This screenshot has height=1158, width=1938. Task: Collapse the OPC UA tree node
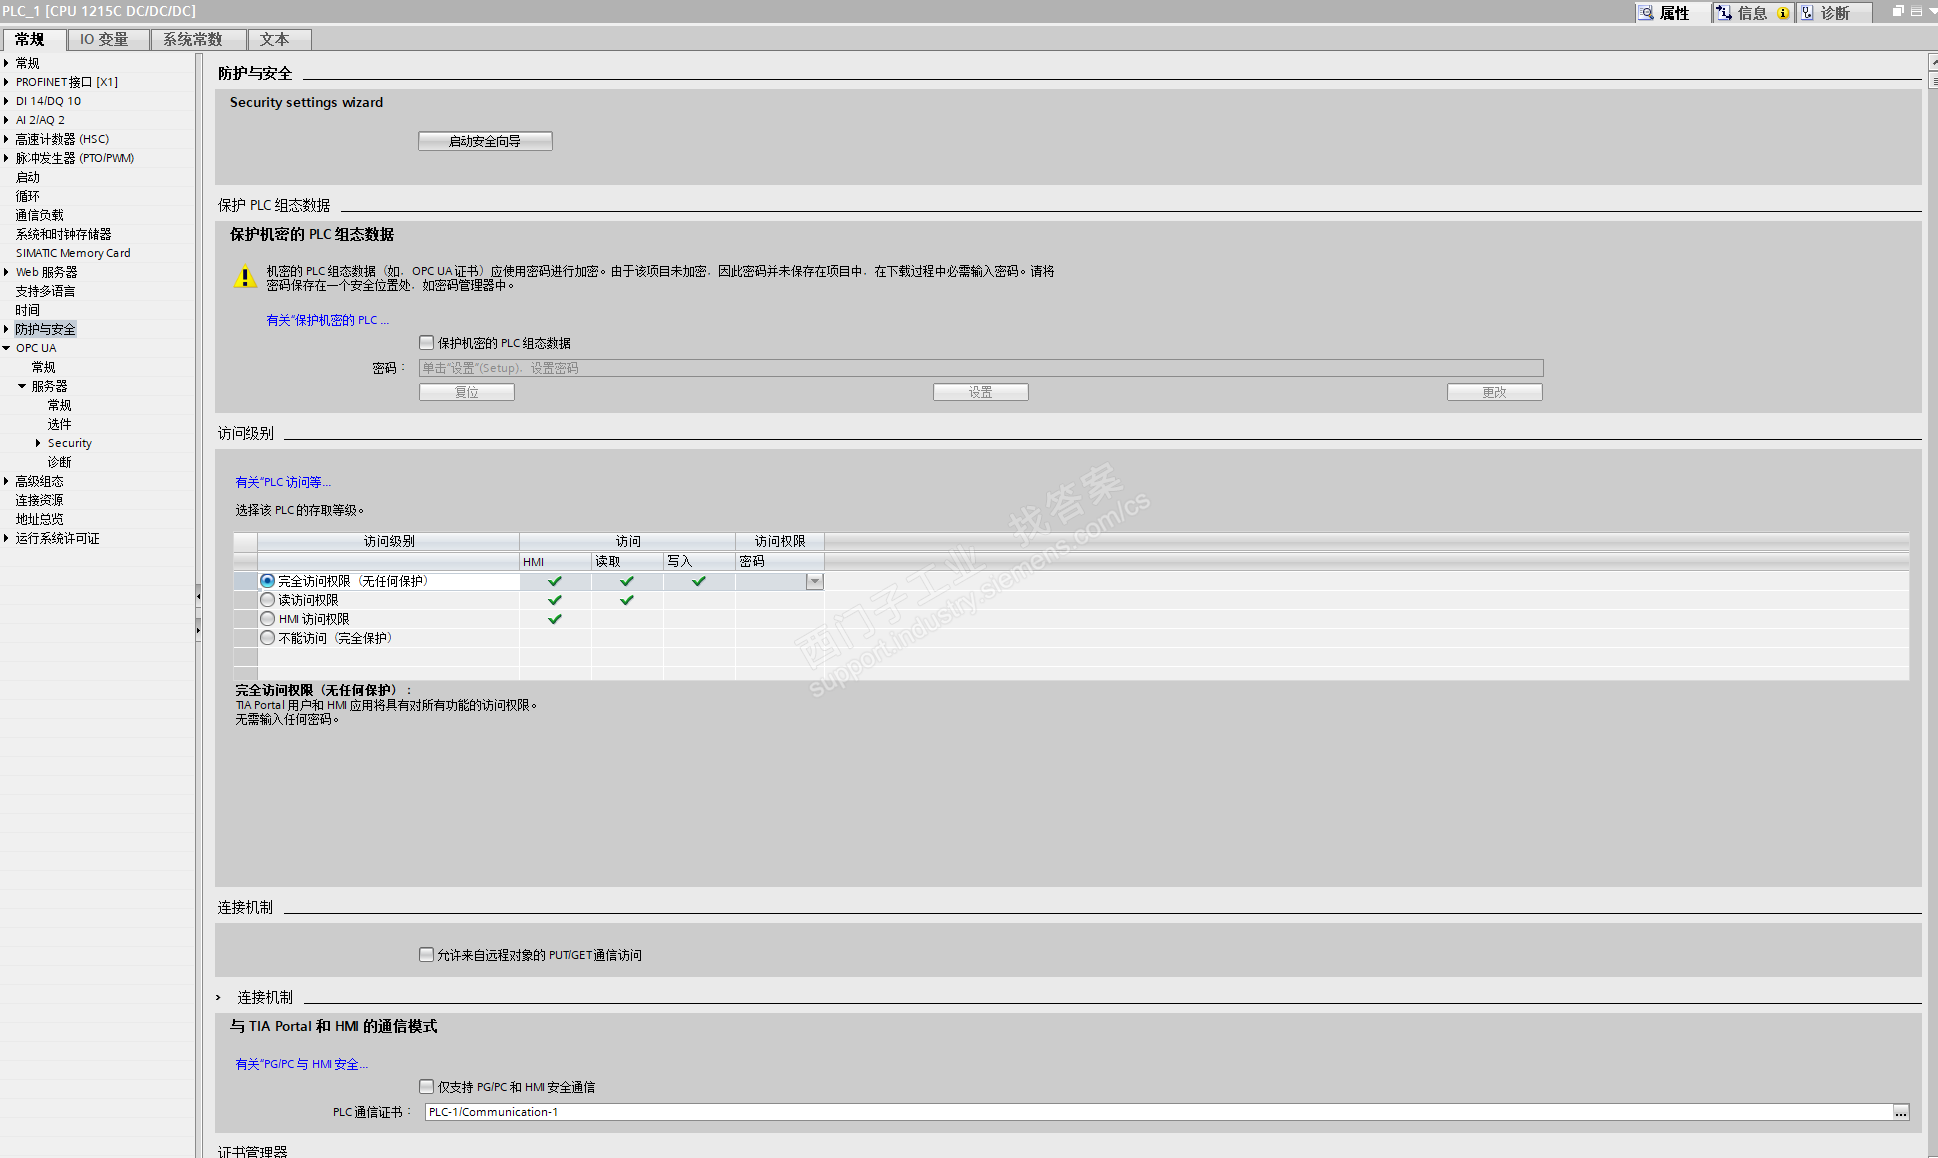[x=6, y=348]
